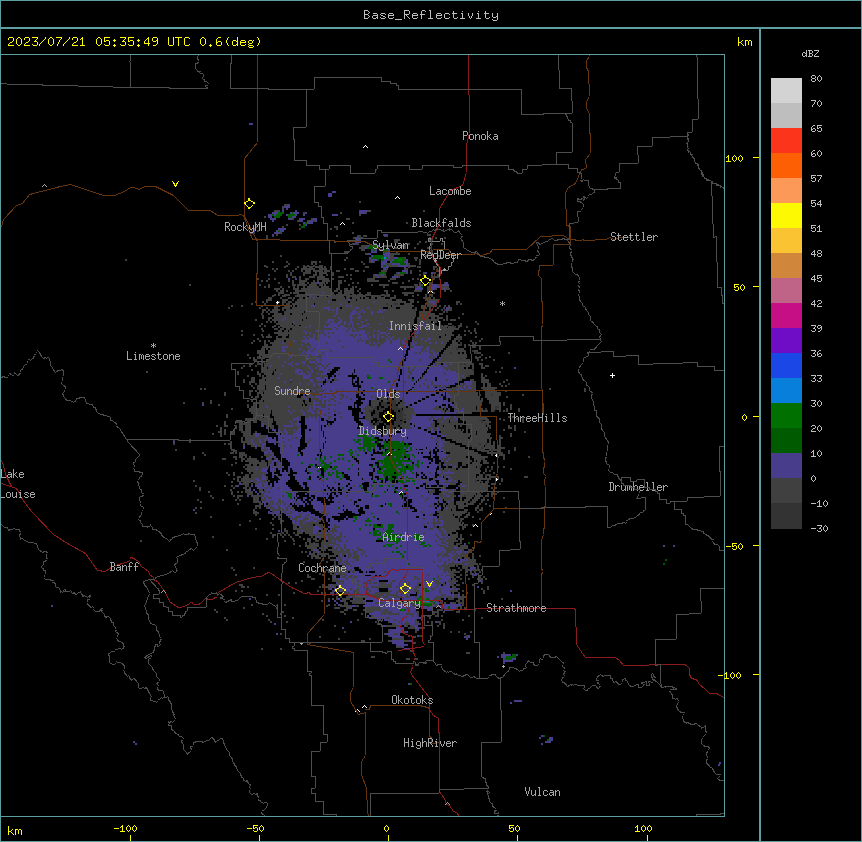
Task: Click the dBZ legend heading
Action: point(810,53)
